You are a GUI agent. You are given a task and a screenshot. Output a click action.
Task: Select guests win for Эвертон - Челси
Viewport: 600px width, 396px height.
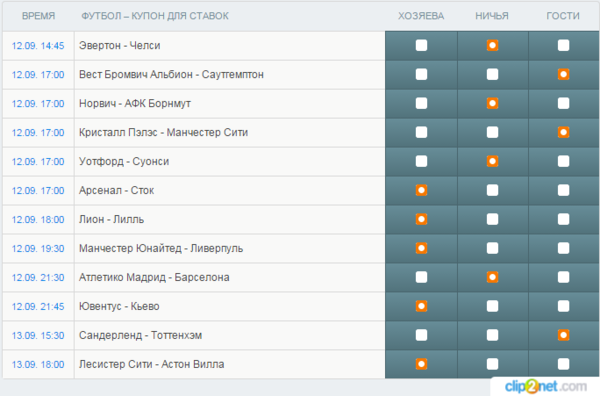tap(563, 46)
